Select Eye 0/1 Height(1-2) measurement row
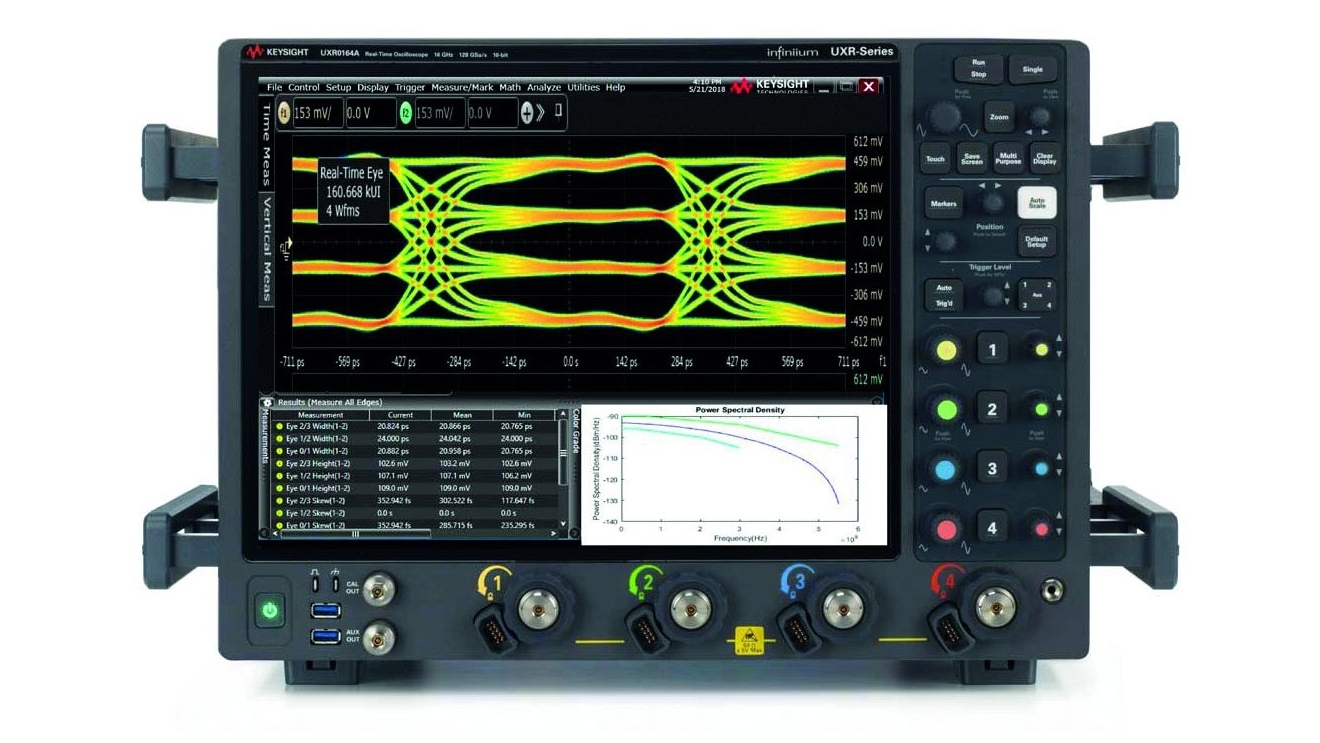Image resolution: width=1320 pixels, height=743 pixels. click(414, 487)
